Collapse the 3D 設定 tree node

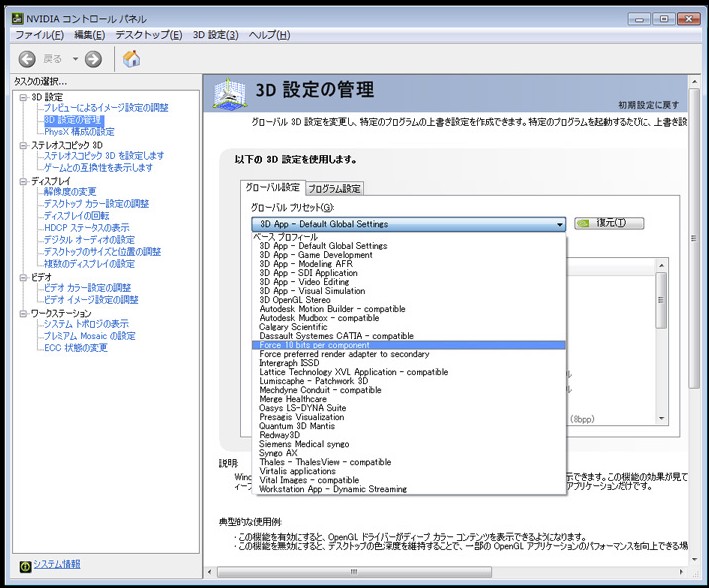23,97
